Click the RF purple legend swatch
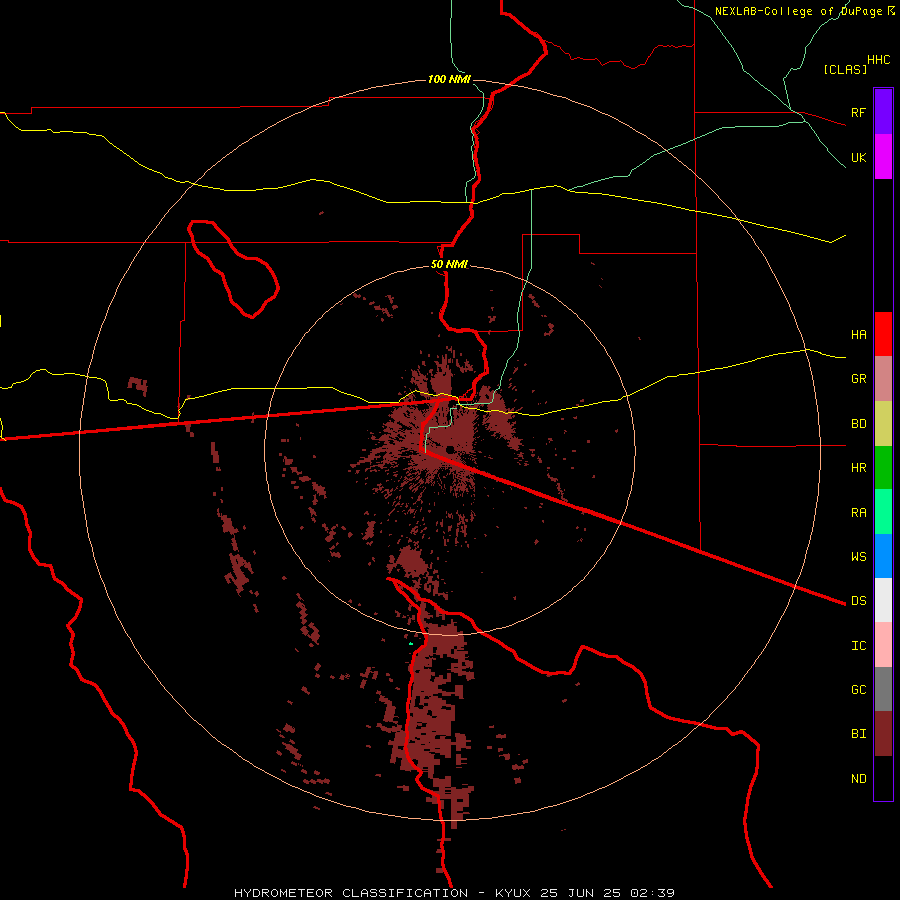This screenshot has width=900, height=900. point(883,112)
